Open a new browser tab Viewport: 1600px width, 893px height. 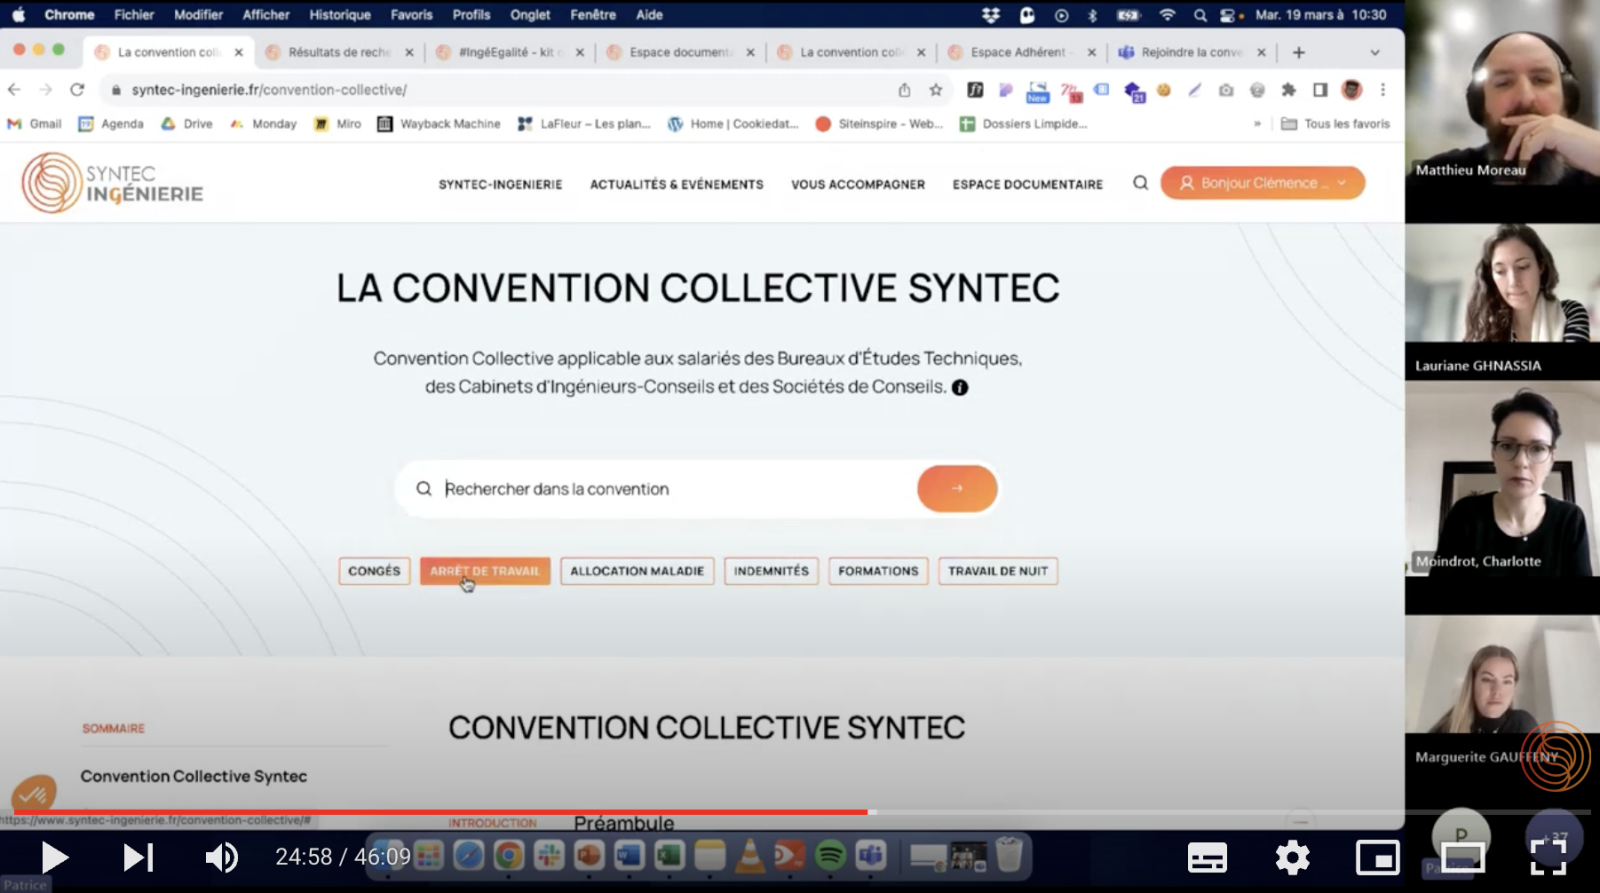pos(1298,52)
